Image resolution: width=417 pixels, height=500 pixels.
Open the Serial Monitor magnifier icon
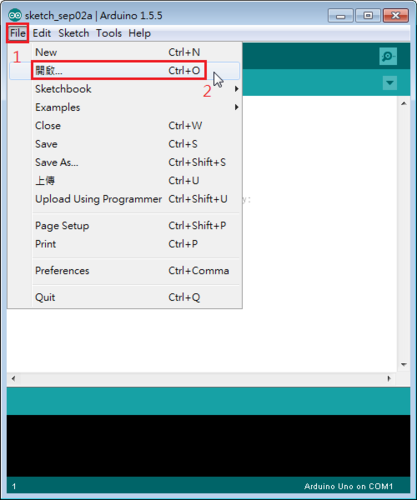tap(388, 56)
